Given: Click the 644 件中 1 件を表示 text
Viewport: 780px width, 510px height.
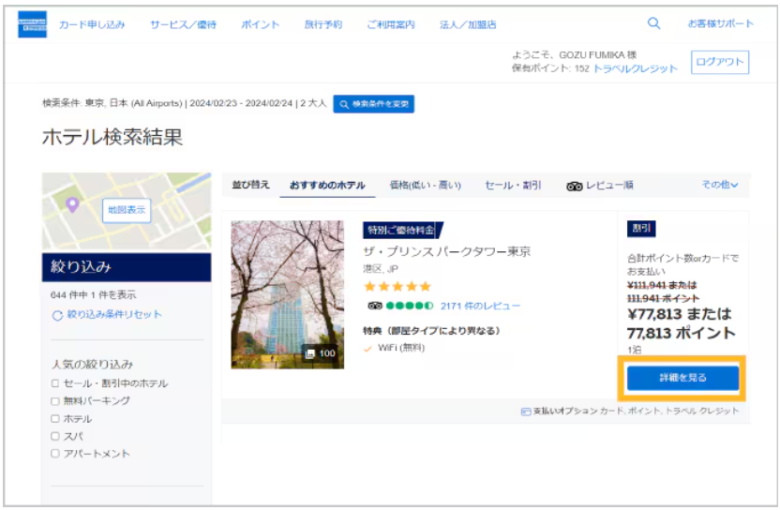Looking at the screenshot, I should pyautogui.click(x=93, y=295).
